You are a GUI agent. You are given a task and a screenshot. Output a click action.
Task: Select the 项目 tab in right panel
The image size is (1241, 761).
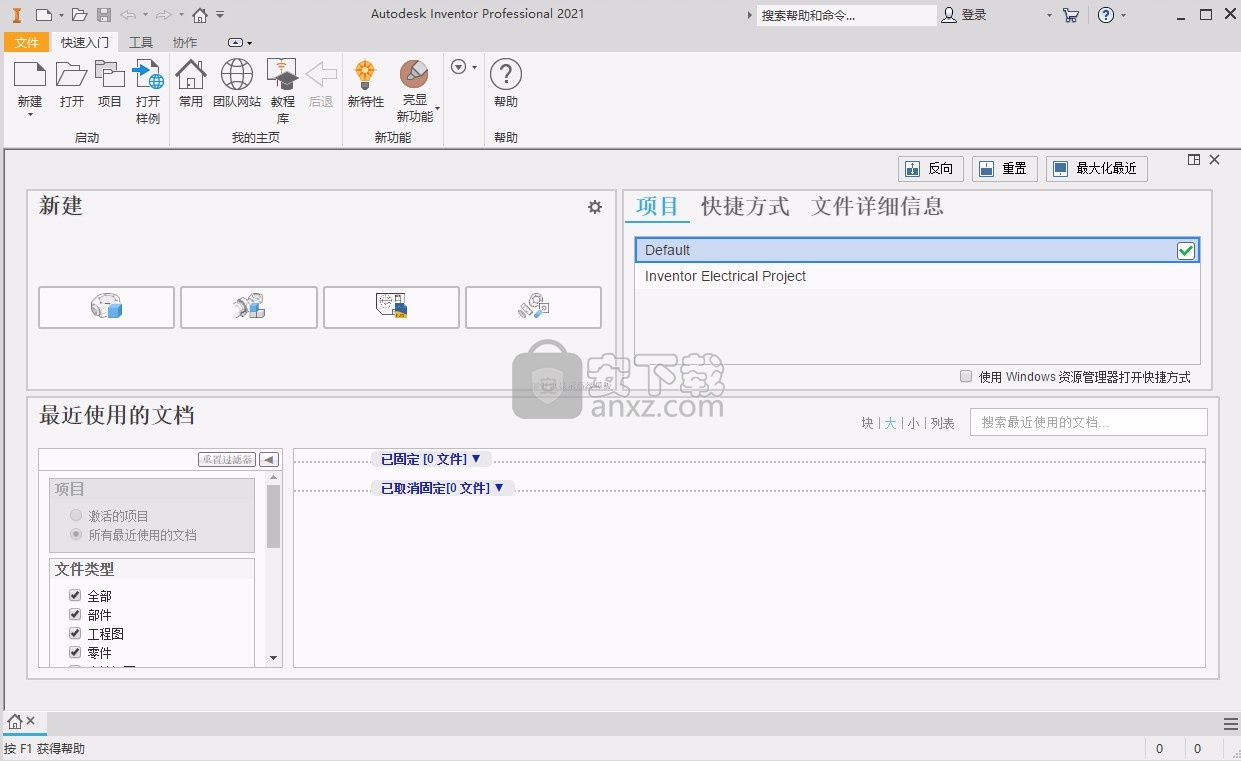click(x=657, y=207)
